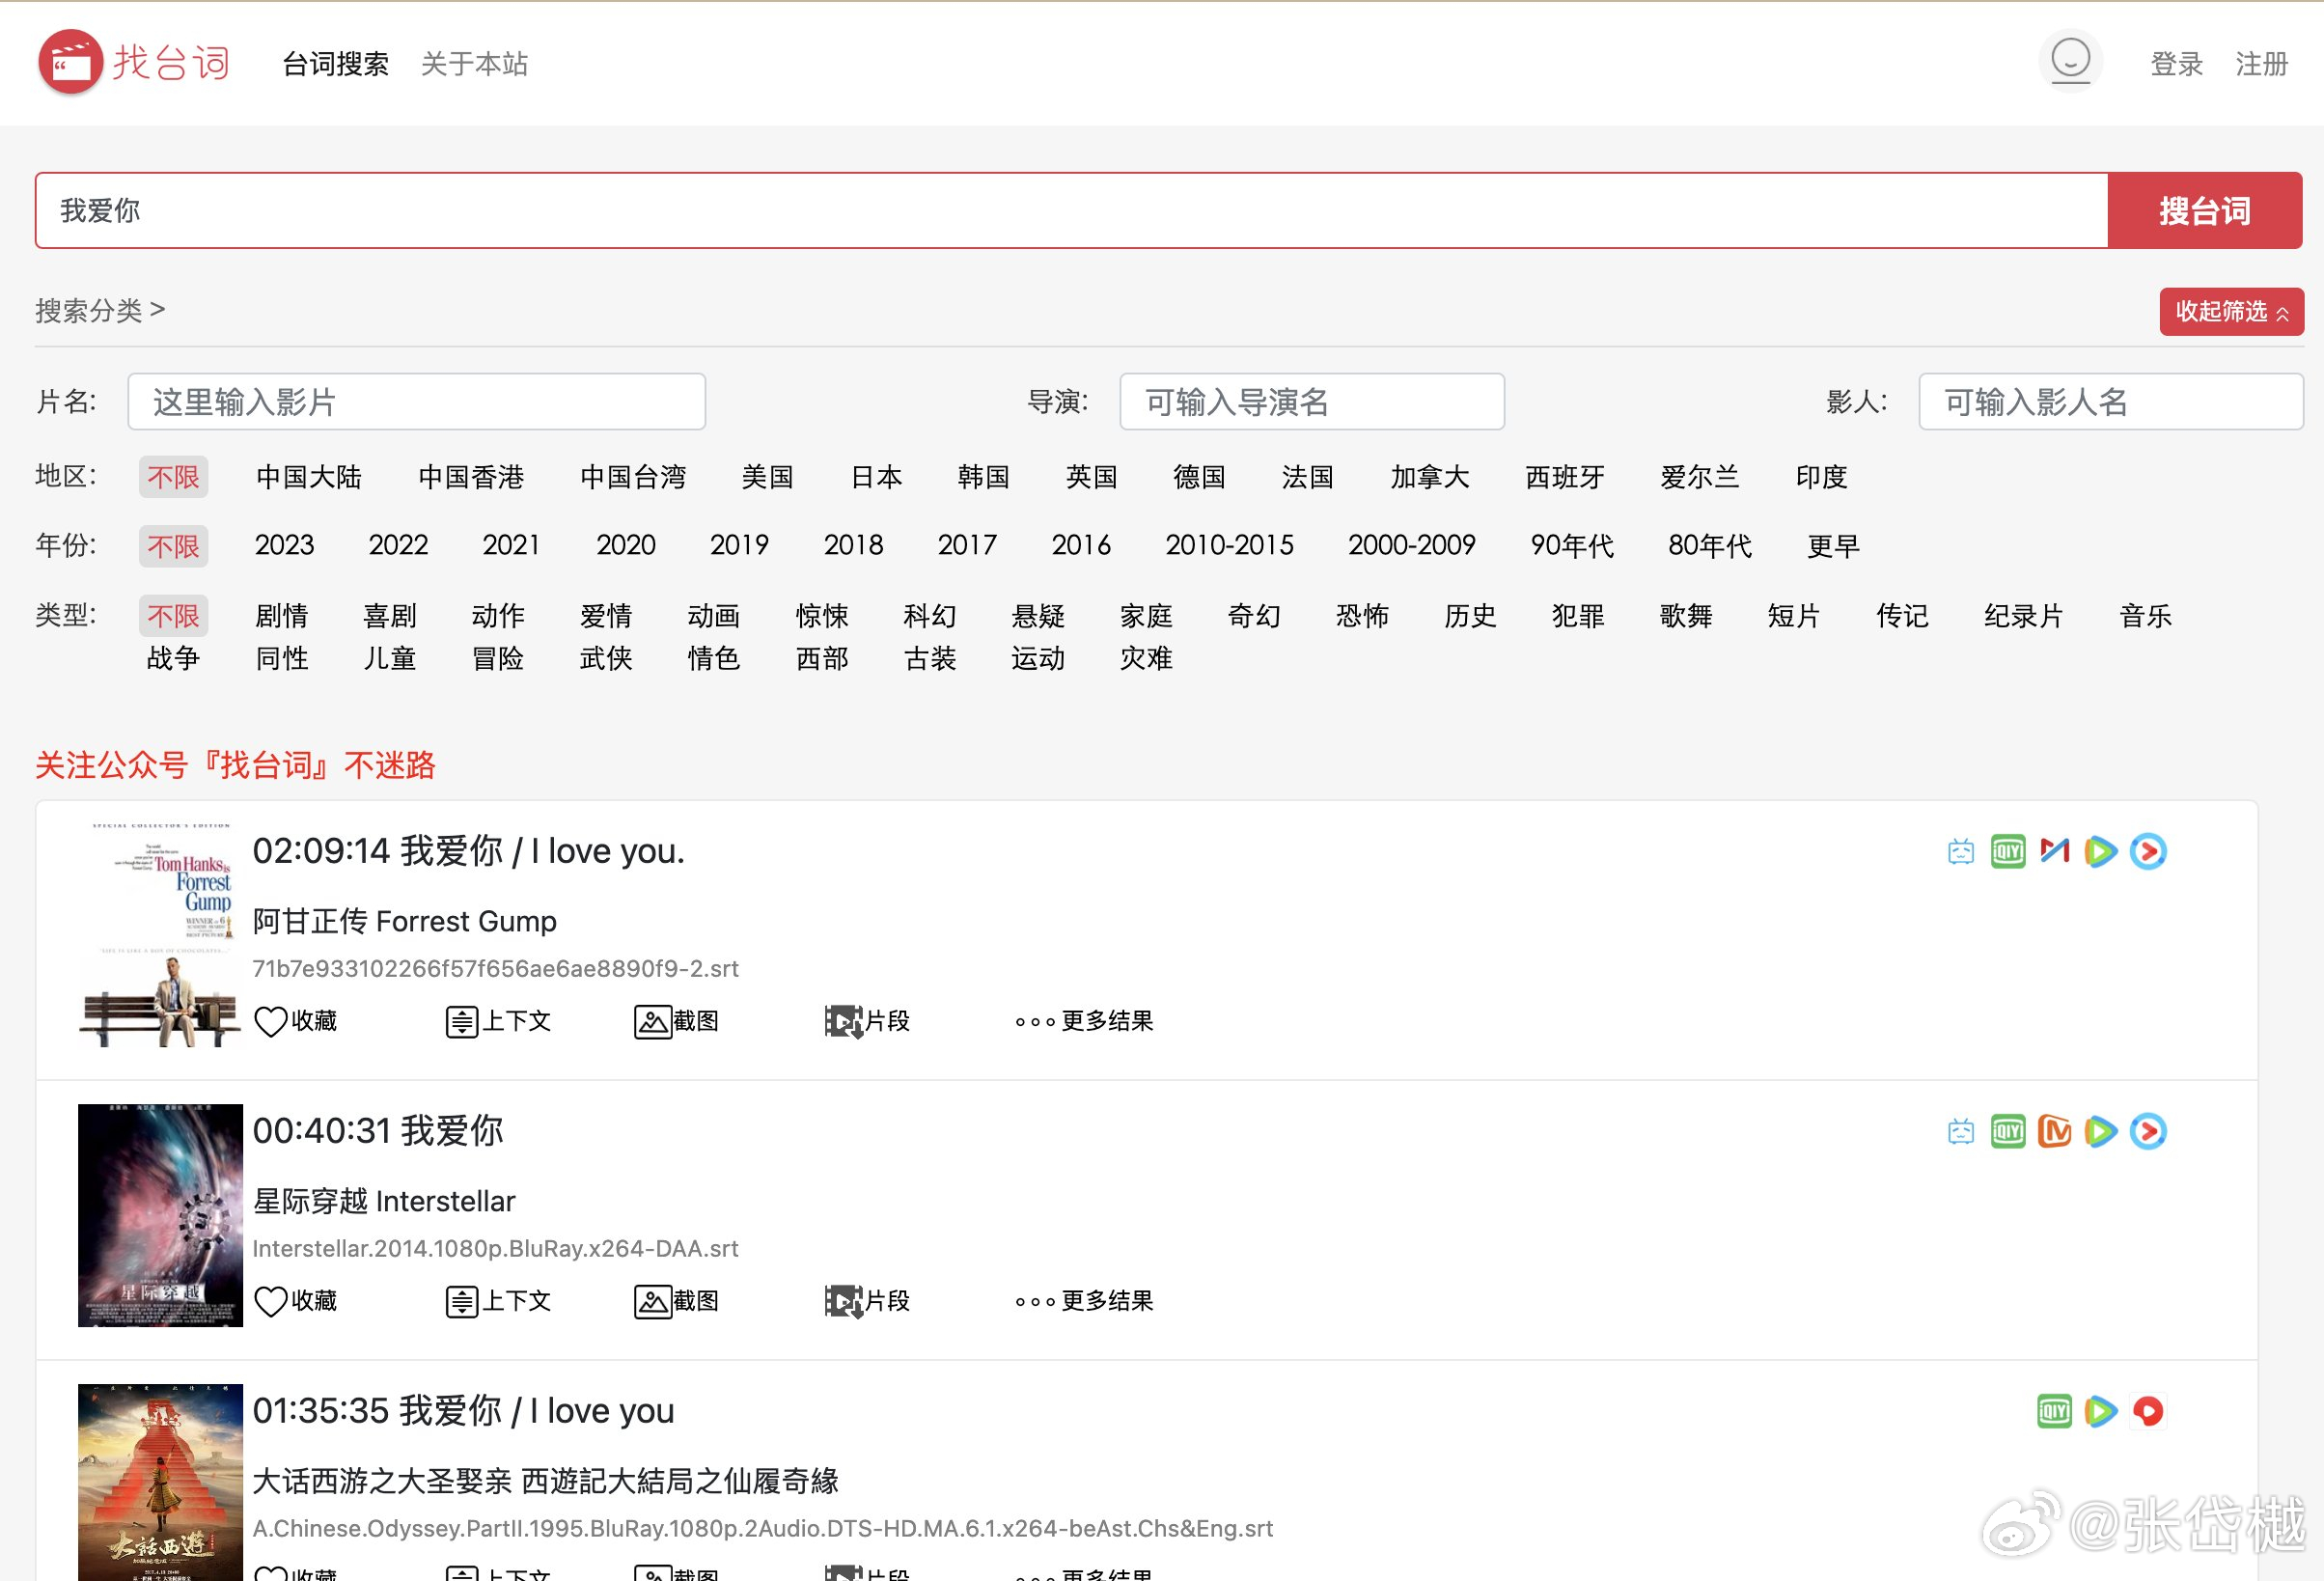Select 不限 in the 地区 filter row
This screenshot has width=2324, height=1581.
[x=173, y=477]
